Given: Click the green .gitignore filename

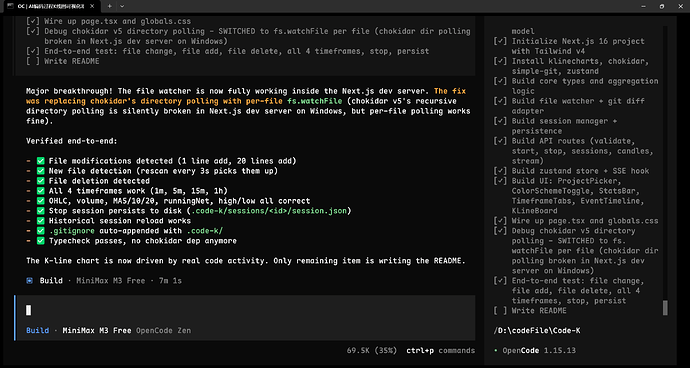Looking at the screenshot, I should 72,231.
